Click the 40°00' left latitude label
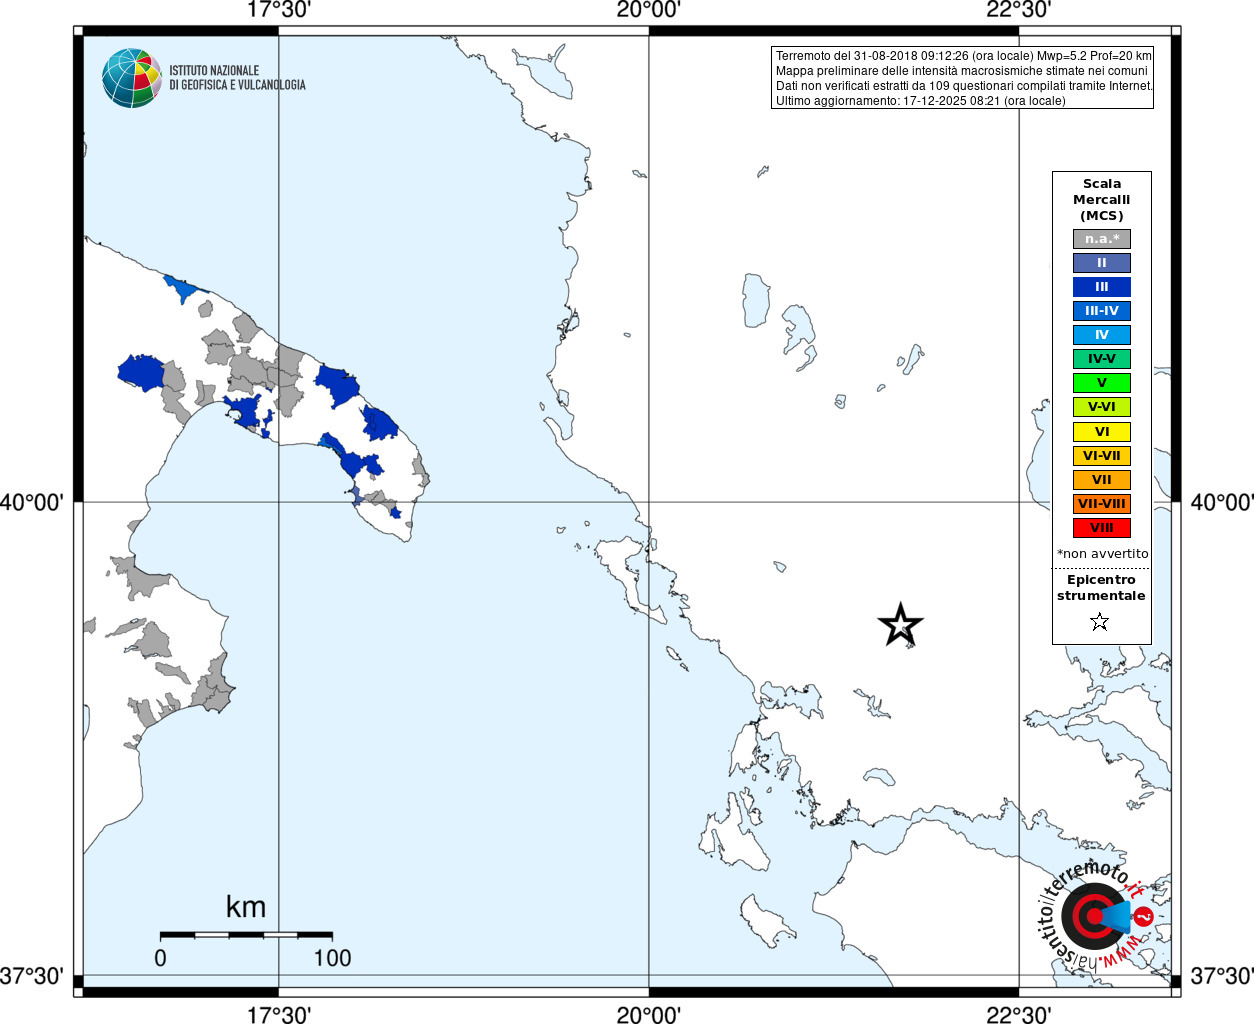1254x1024 pixels. [32, 502]
